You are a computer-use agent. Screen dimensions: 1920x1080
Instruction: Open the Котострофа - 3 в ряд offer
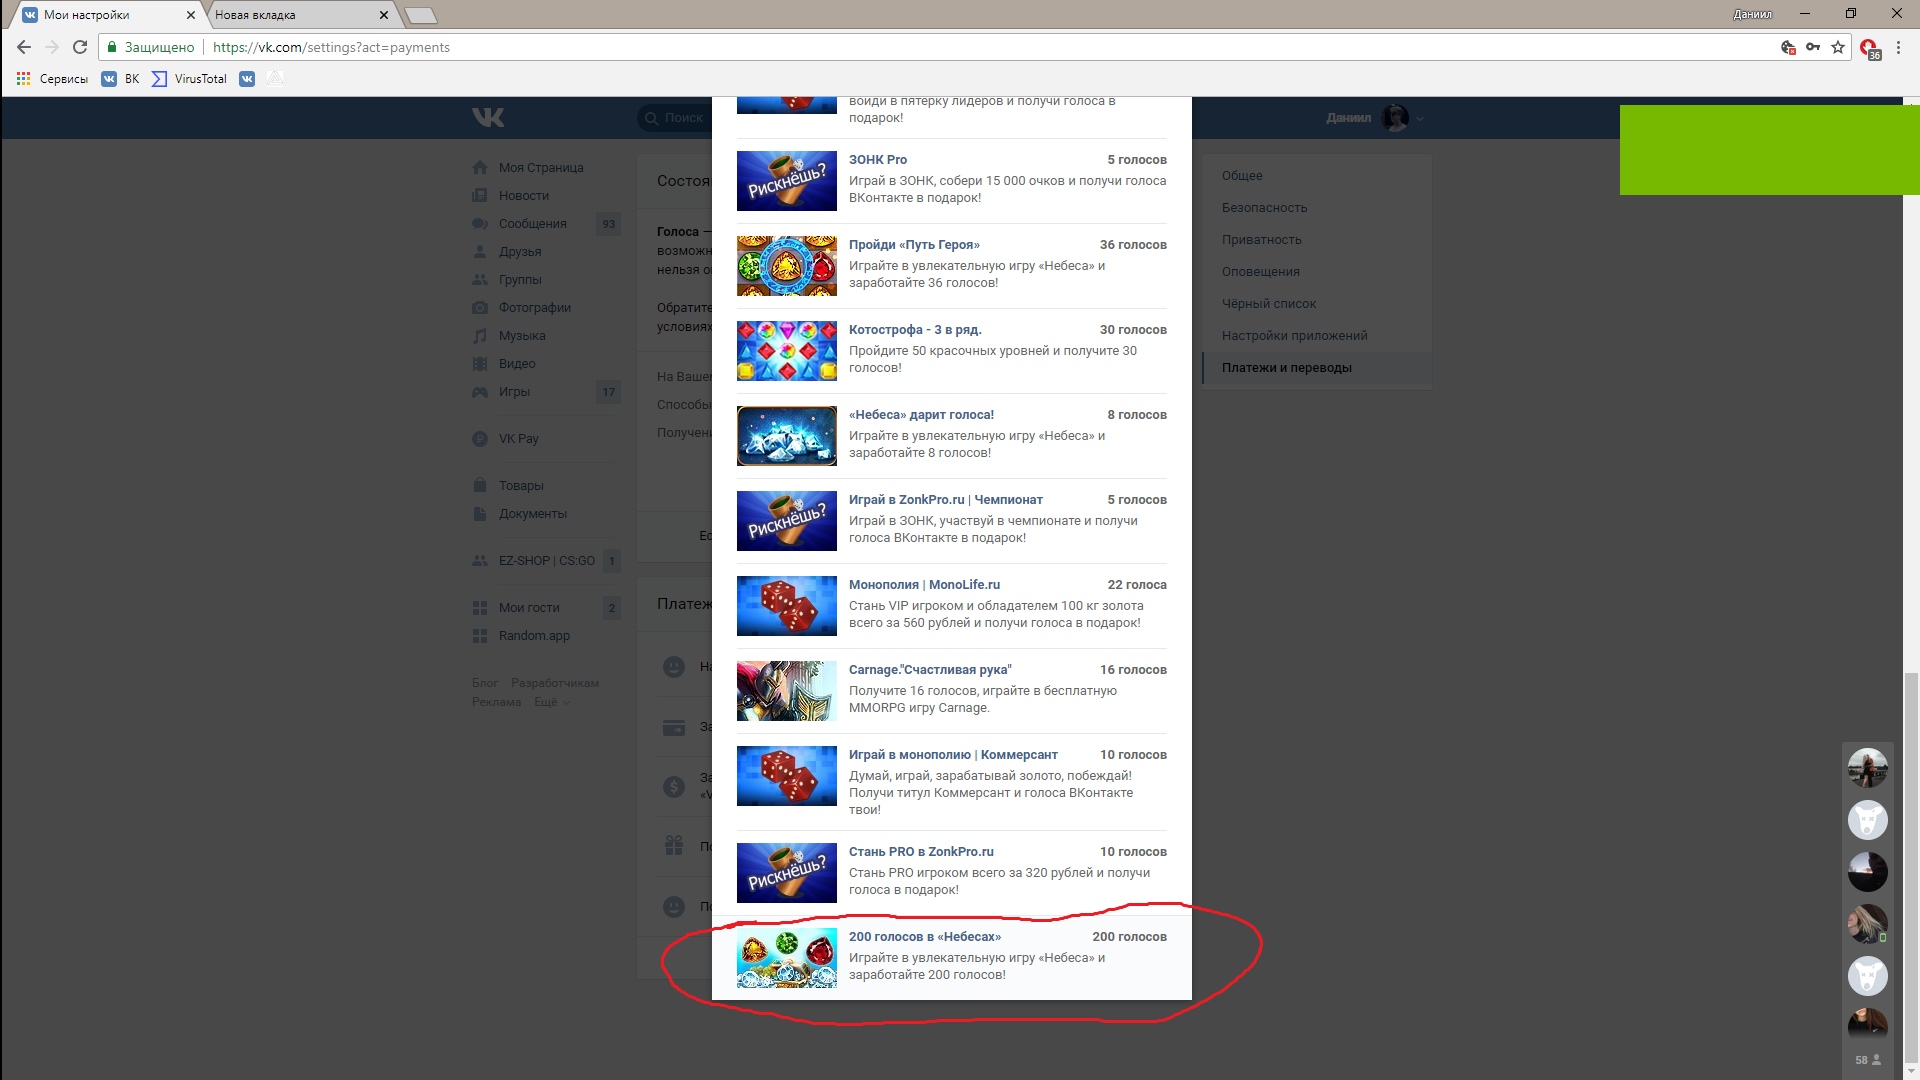pos(914,330)
